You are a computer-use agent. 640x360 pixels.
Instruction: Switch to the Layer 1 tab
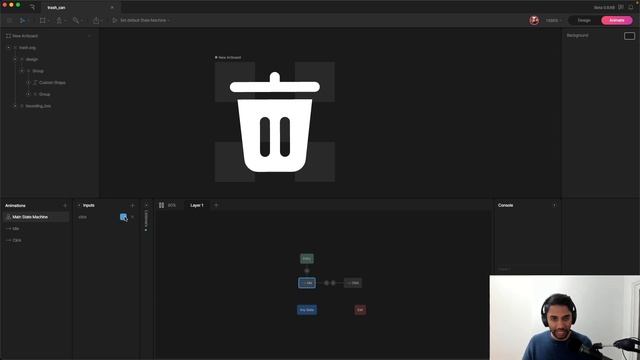[x=197, y=205]
